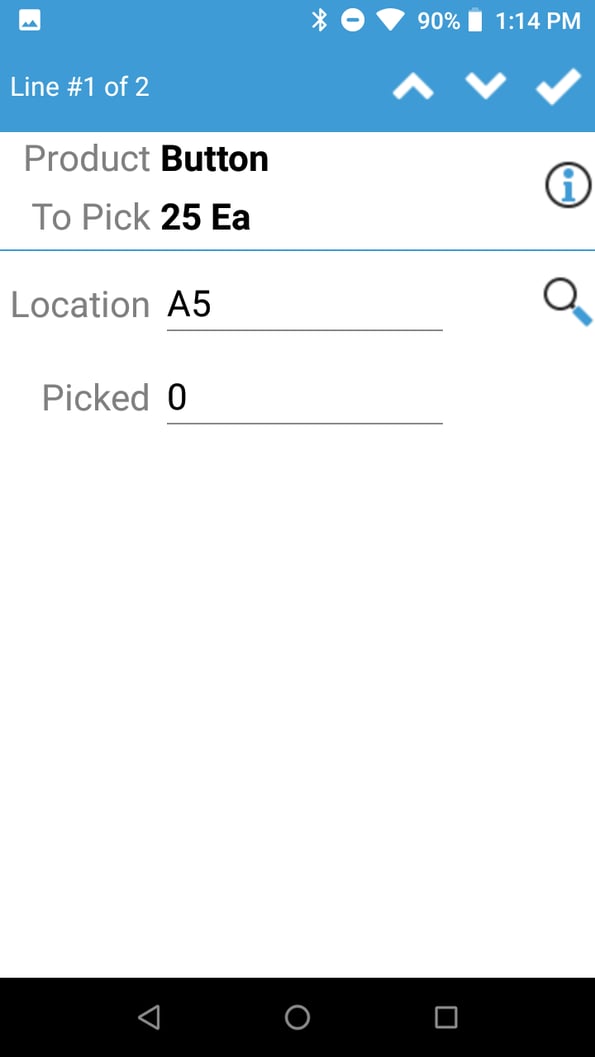The image size is (595, 1057).
Task: Select the Line #1 of 2 label
Action: [x=79, y=86]
